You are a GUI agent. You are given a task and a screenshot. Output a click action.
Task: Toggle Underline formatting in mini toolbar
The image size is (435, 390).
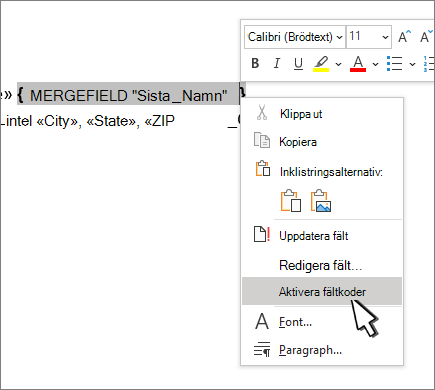(x=298, y=63)
